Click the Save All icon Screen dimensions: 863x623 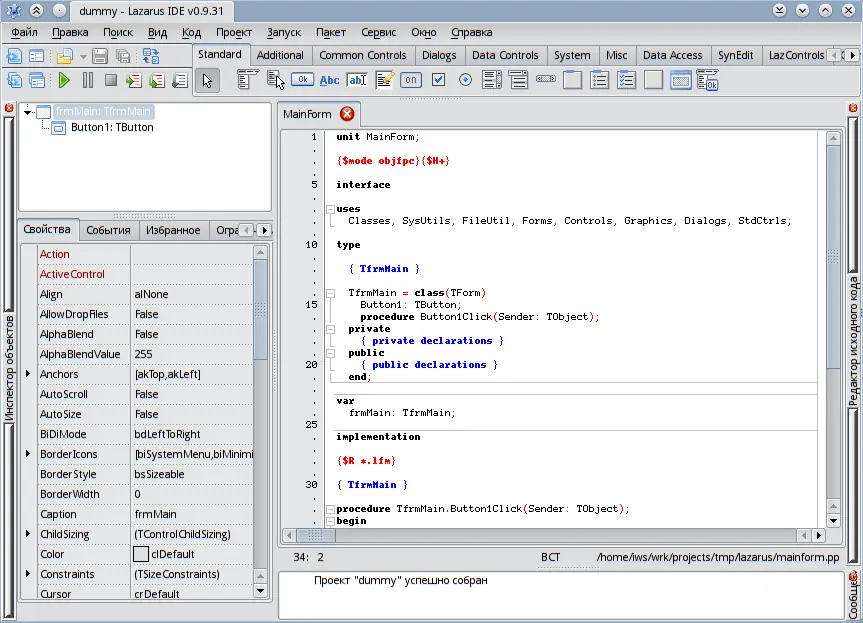click(x=123, y=56)
